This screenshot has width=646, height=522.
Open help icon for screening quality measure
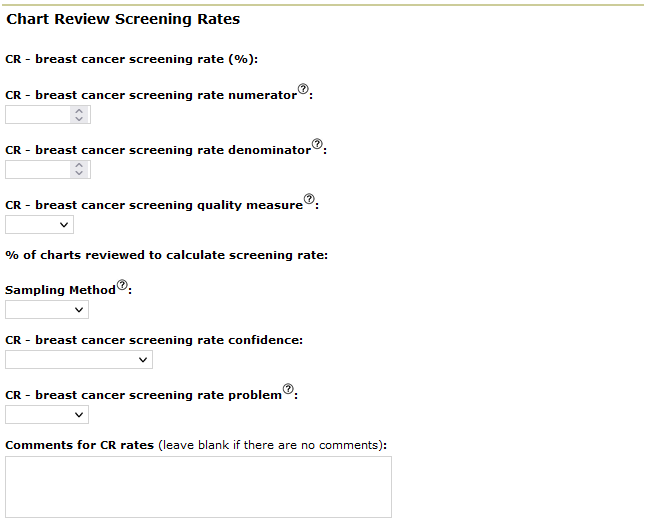click(x=309, y=200)
